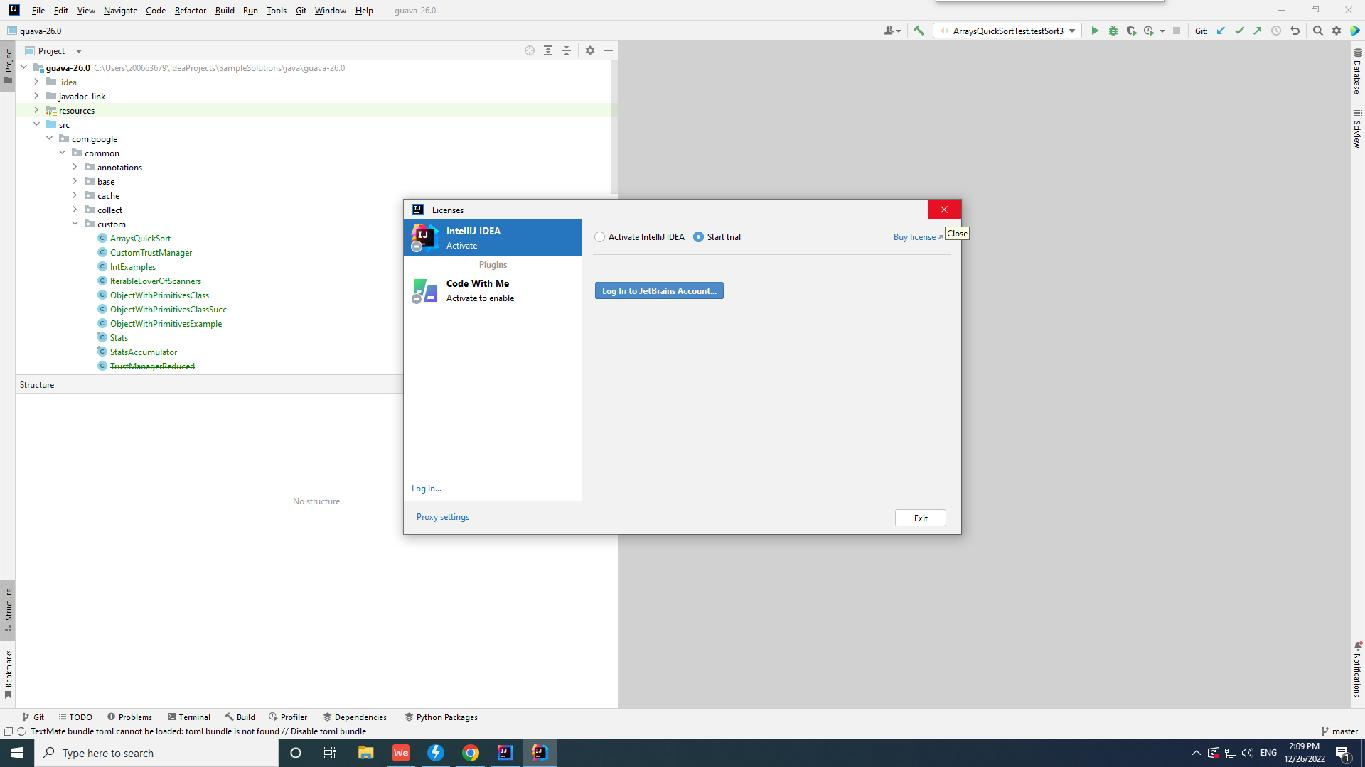Select Code With Me plugin entry
1365x767 pixels.
(x=493, y=291)
